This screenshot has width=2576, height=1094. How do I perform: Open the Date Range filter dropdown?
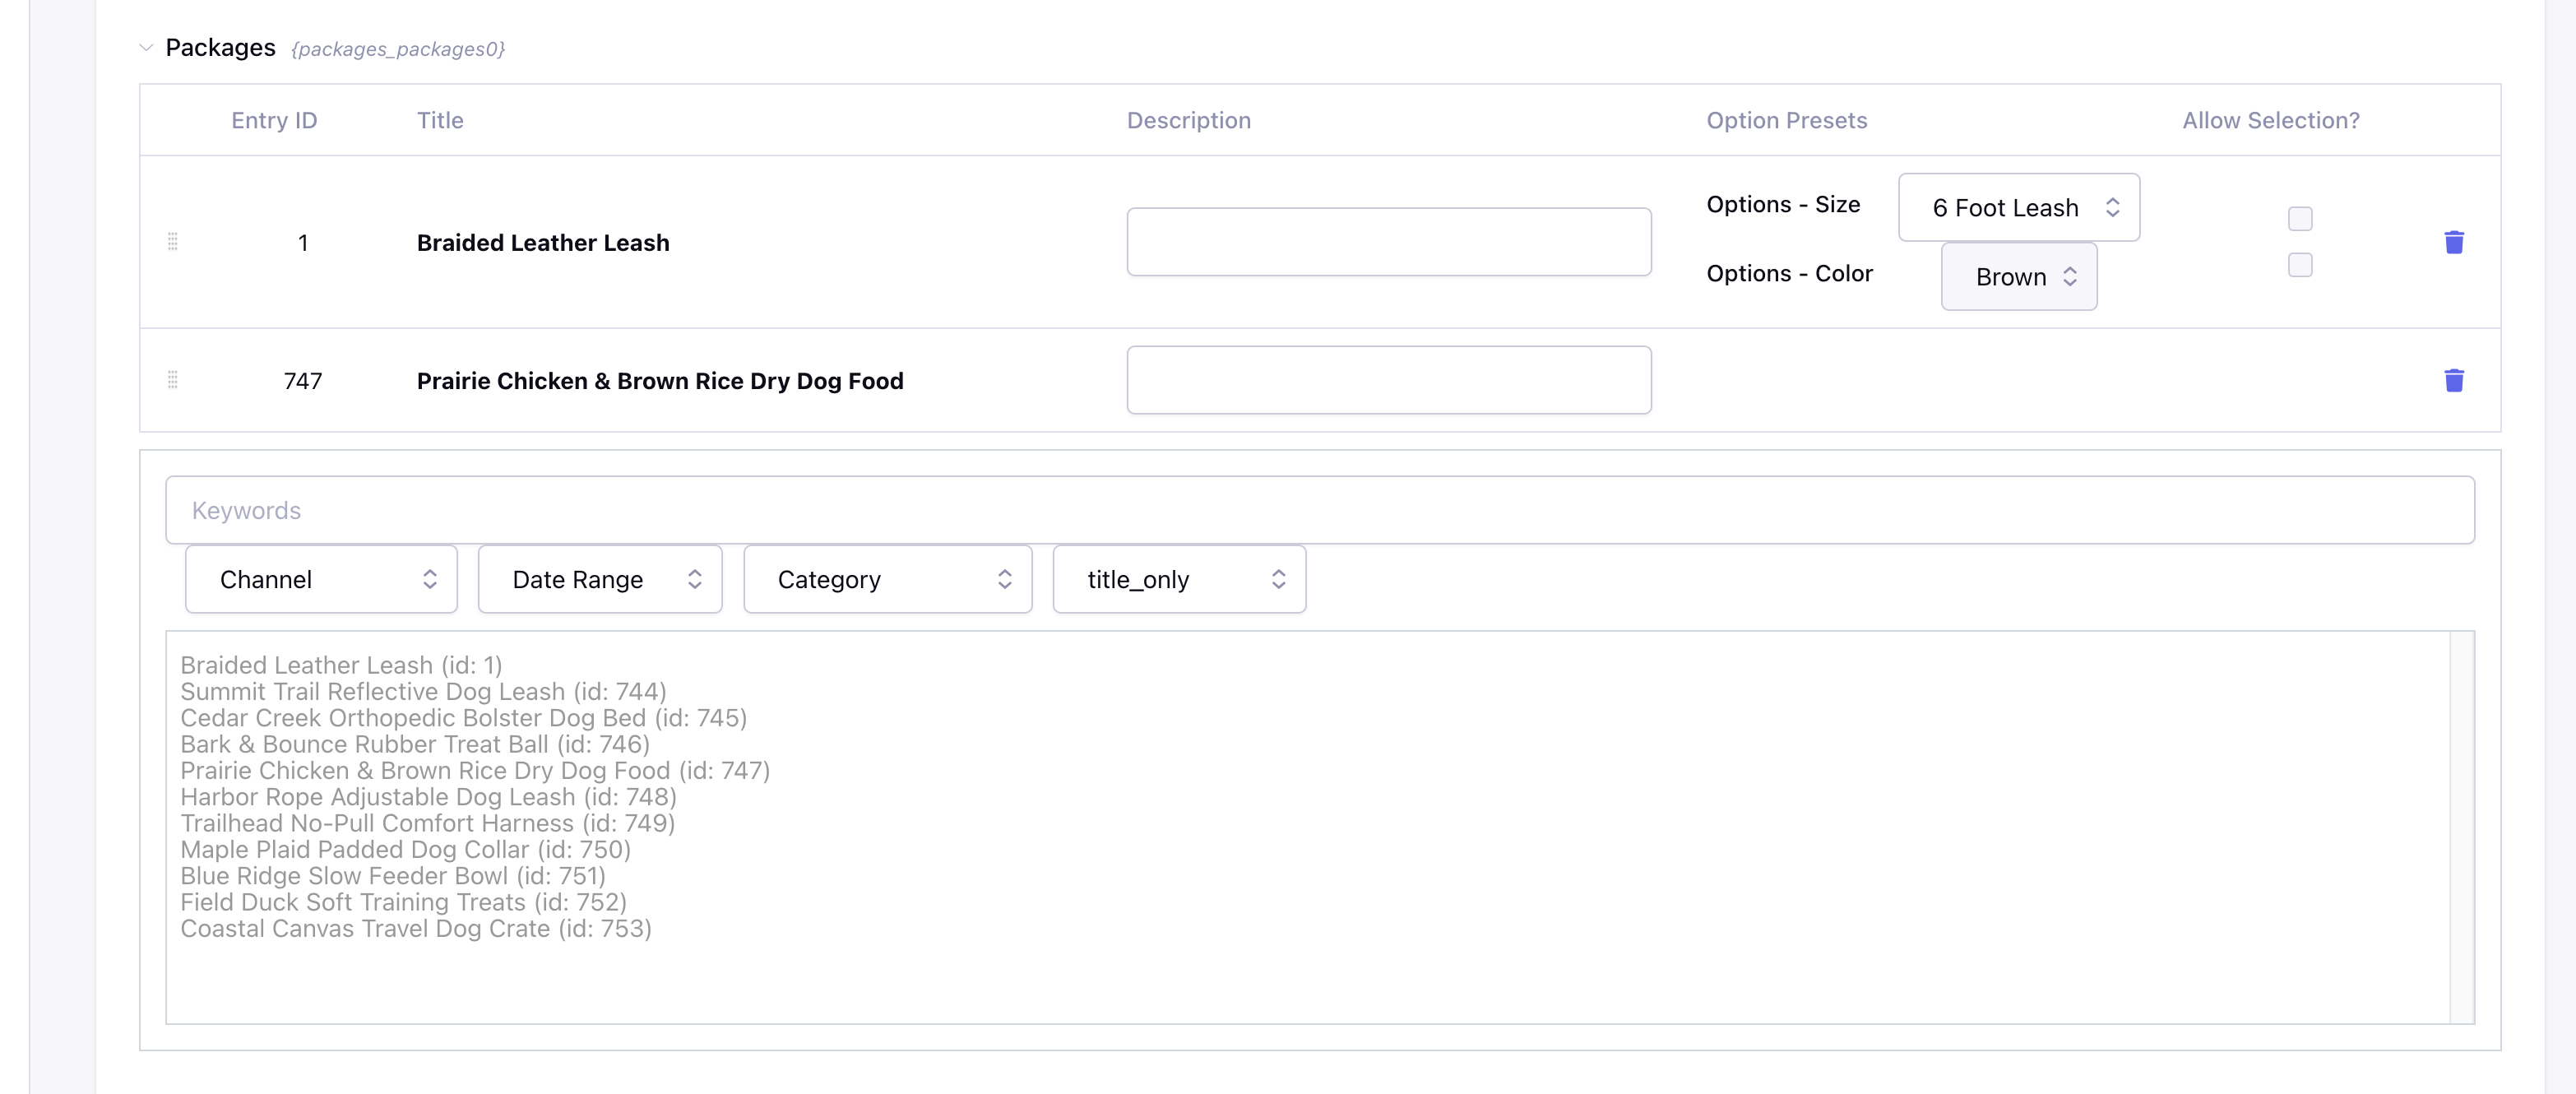click(600, 579)
